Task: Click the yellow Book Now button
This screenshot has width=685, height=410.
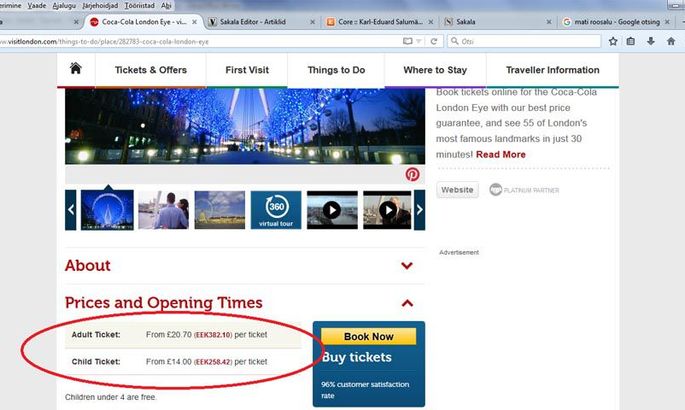Action: click(x=368, y=337)
